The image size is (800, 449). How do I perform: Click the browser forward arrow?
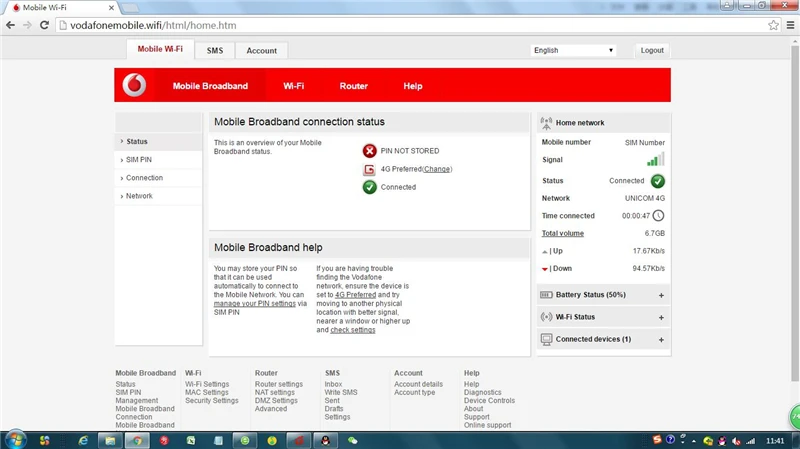[x=27, y=25]
